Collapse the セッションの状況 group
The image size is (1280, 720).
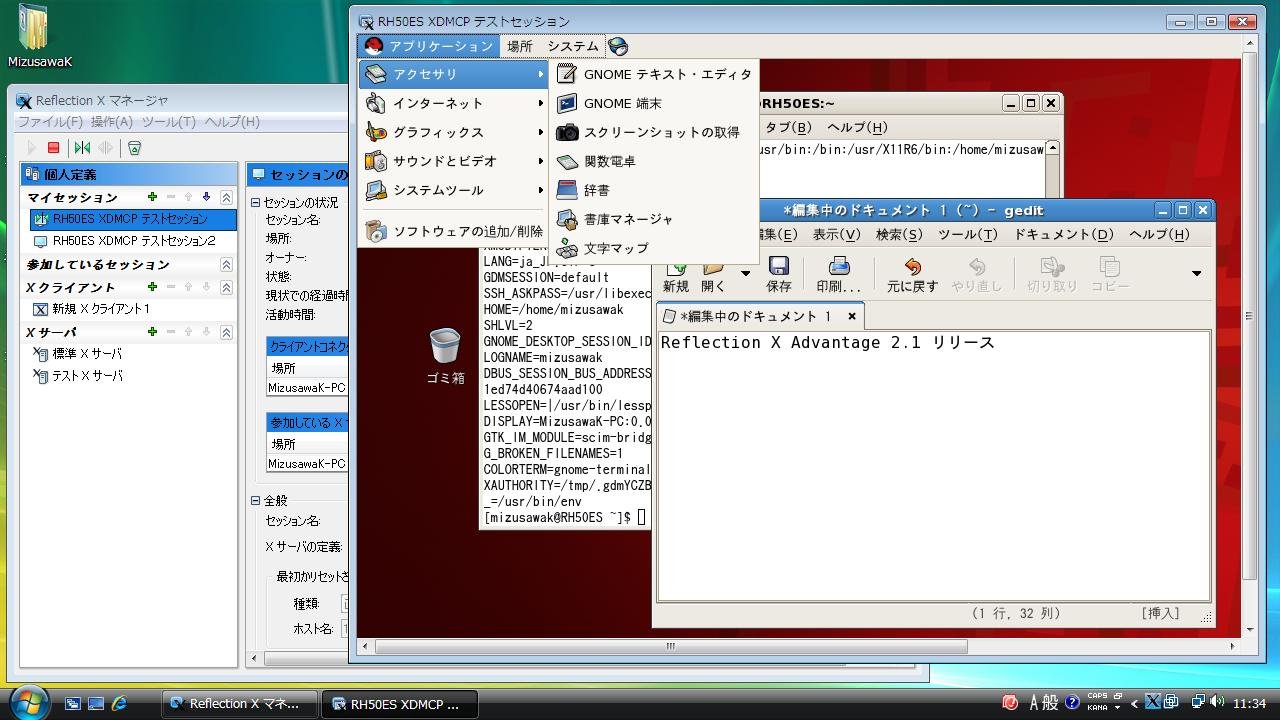256,202
